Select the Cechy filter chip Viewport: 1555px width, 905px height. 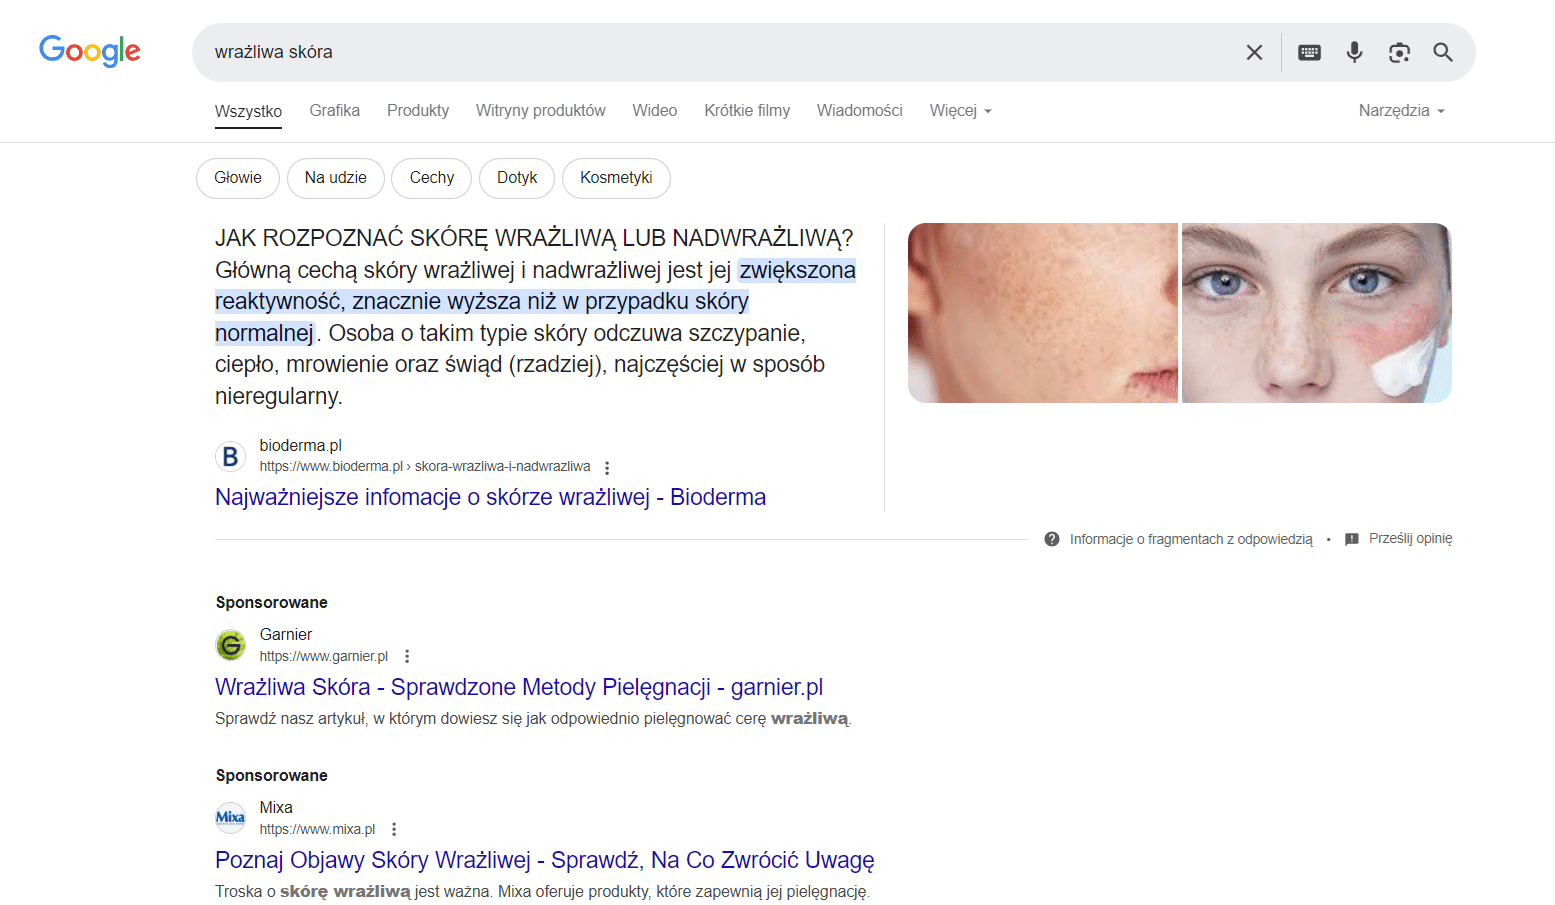pos(432,178)
